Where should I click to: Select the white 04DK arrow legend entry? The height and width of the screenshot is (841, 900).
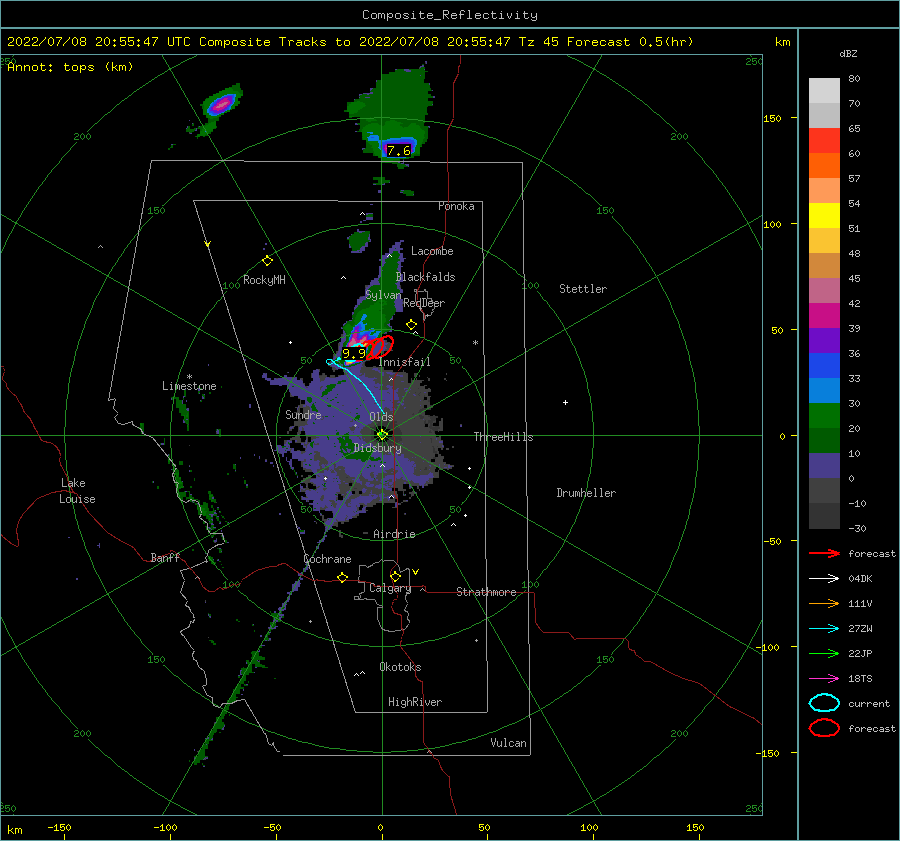(824, 579)
